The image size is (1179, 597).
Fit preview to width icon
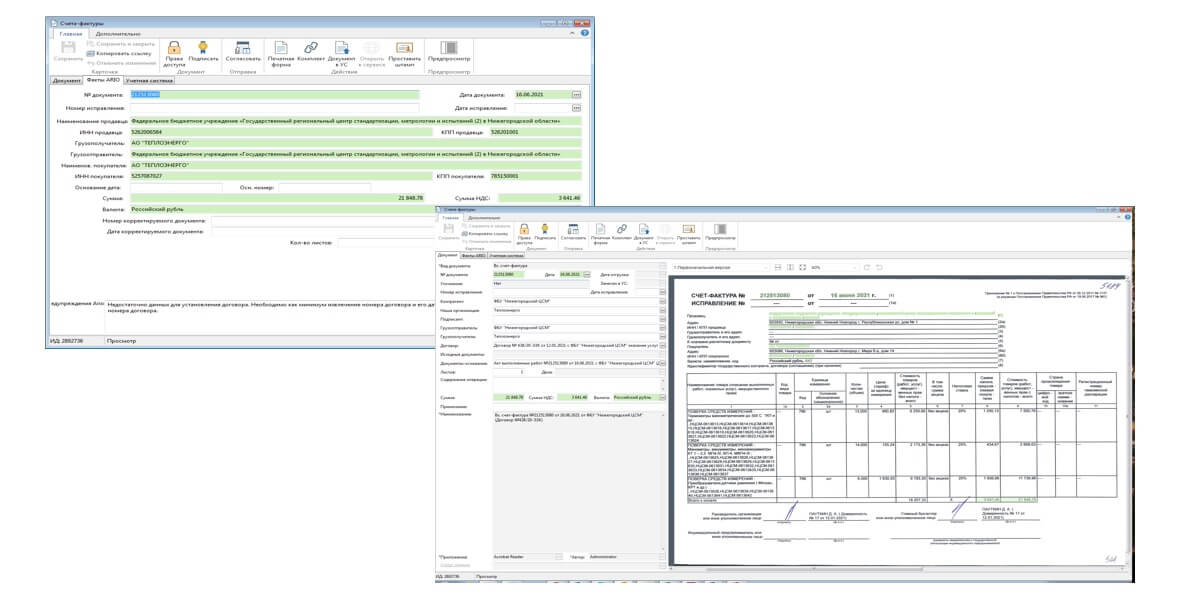tap(777, 267)
